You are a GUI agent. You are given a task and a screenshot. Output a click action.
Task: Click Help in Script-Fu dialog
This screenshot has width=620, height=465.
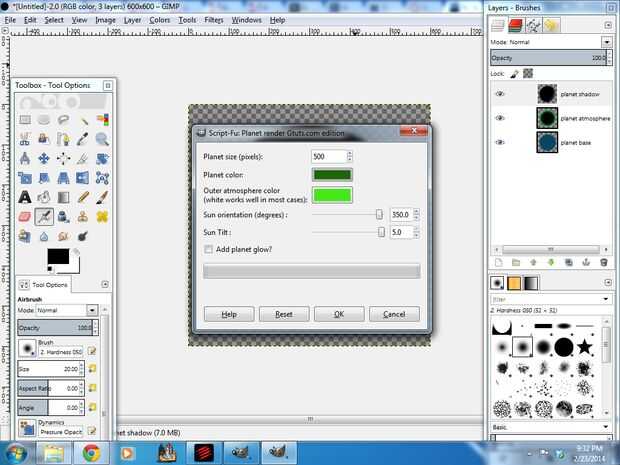click(x=229, y=314)
